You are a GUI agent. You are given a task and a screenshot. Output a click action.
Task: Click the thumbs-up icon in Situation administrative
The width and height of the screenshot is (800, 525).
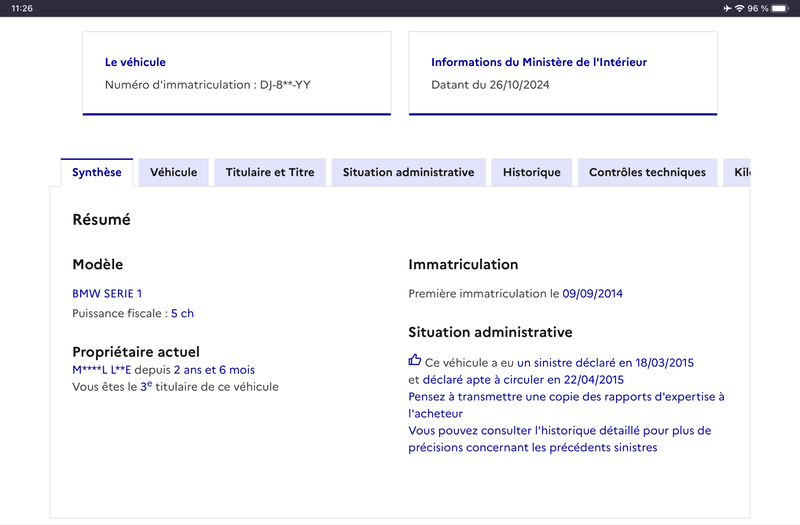414,360
